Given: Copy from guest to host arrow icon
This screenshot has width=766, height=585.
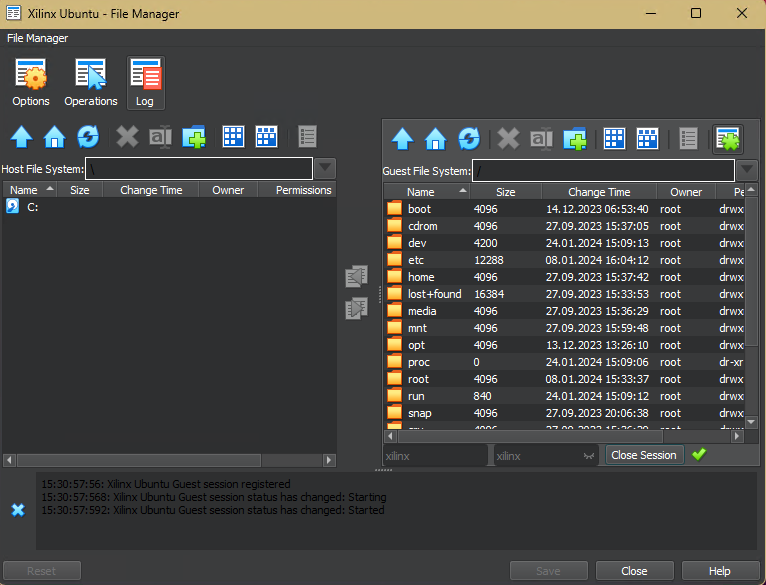Looking at the screenshot, I should 357,277.
